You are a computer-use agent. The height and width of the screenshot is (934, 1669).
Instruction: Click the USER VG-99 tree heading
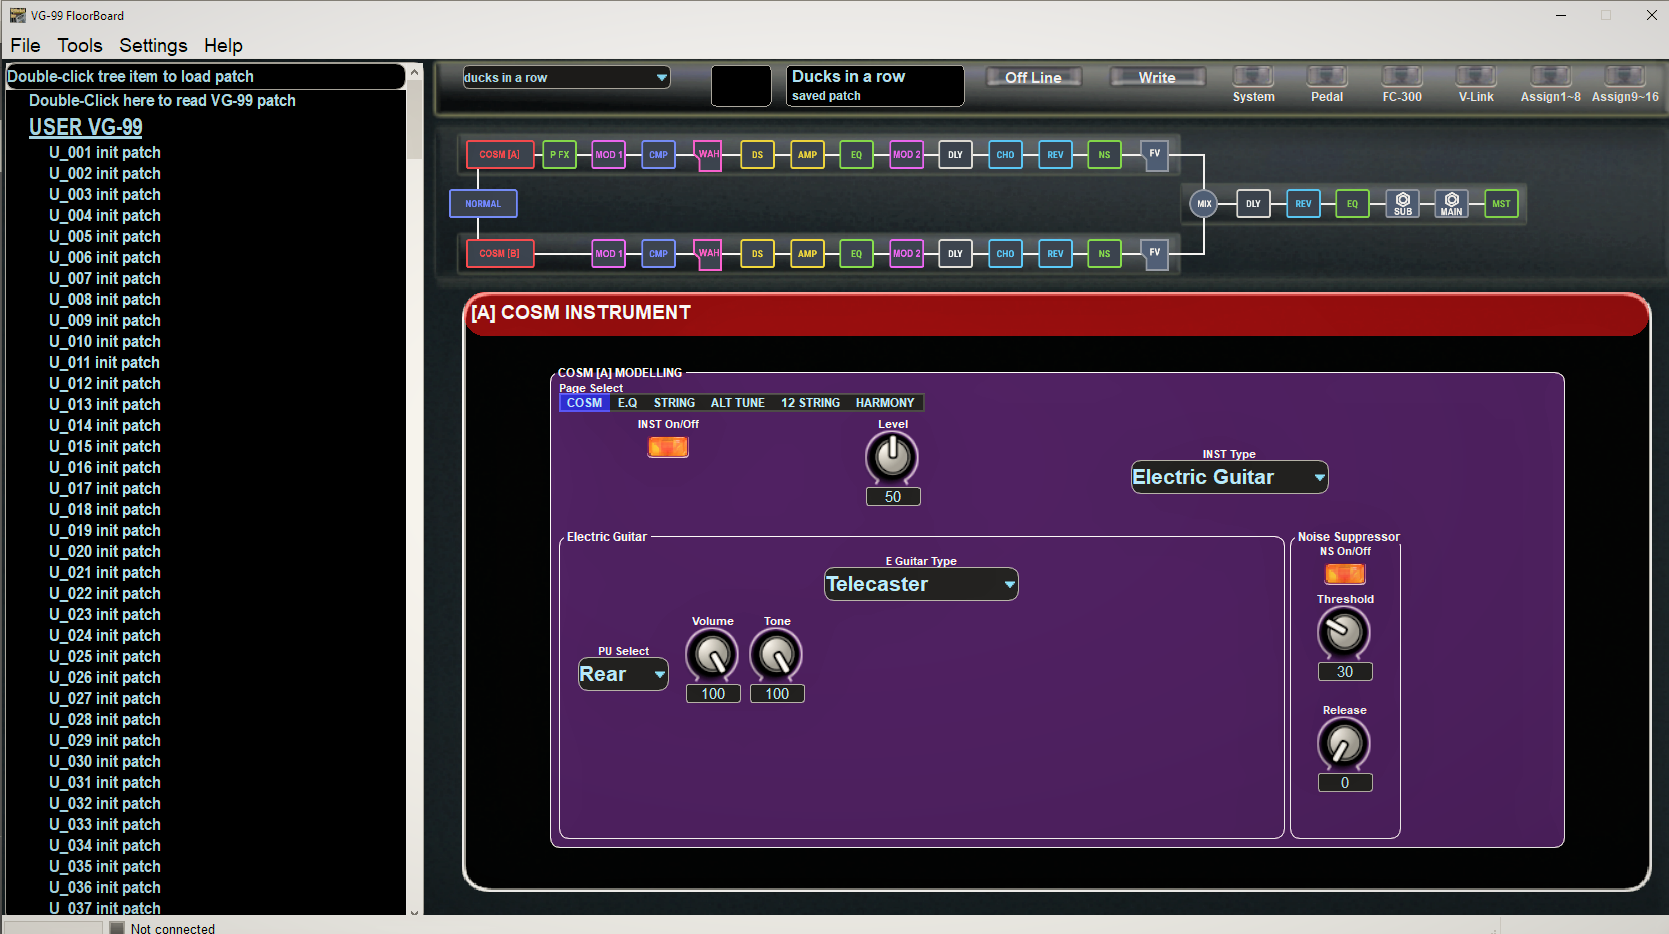pyautogui.click(x=86, y=127)
